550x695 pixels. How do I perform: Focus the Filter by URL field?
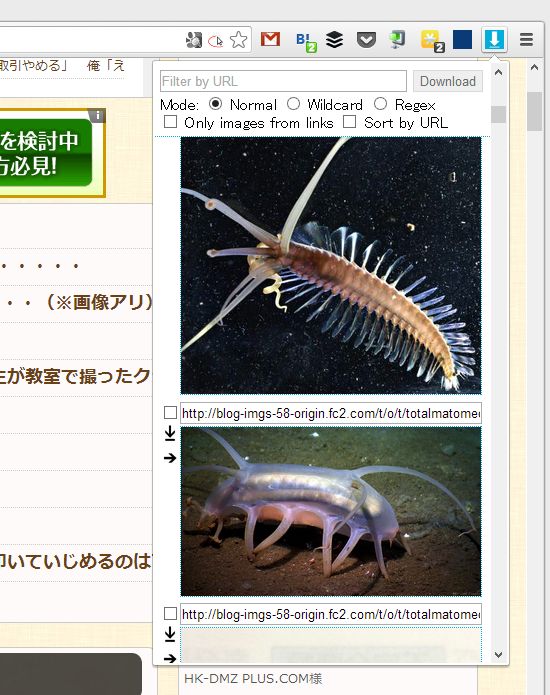click(x=283, y=81)
